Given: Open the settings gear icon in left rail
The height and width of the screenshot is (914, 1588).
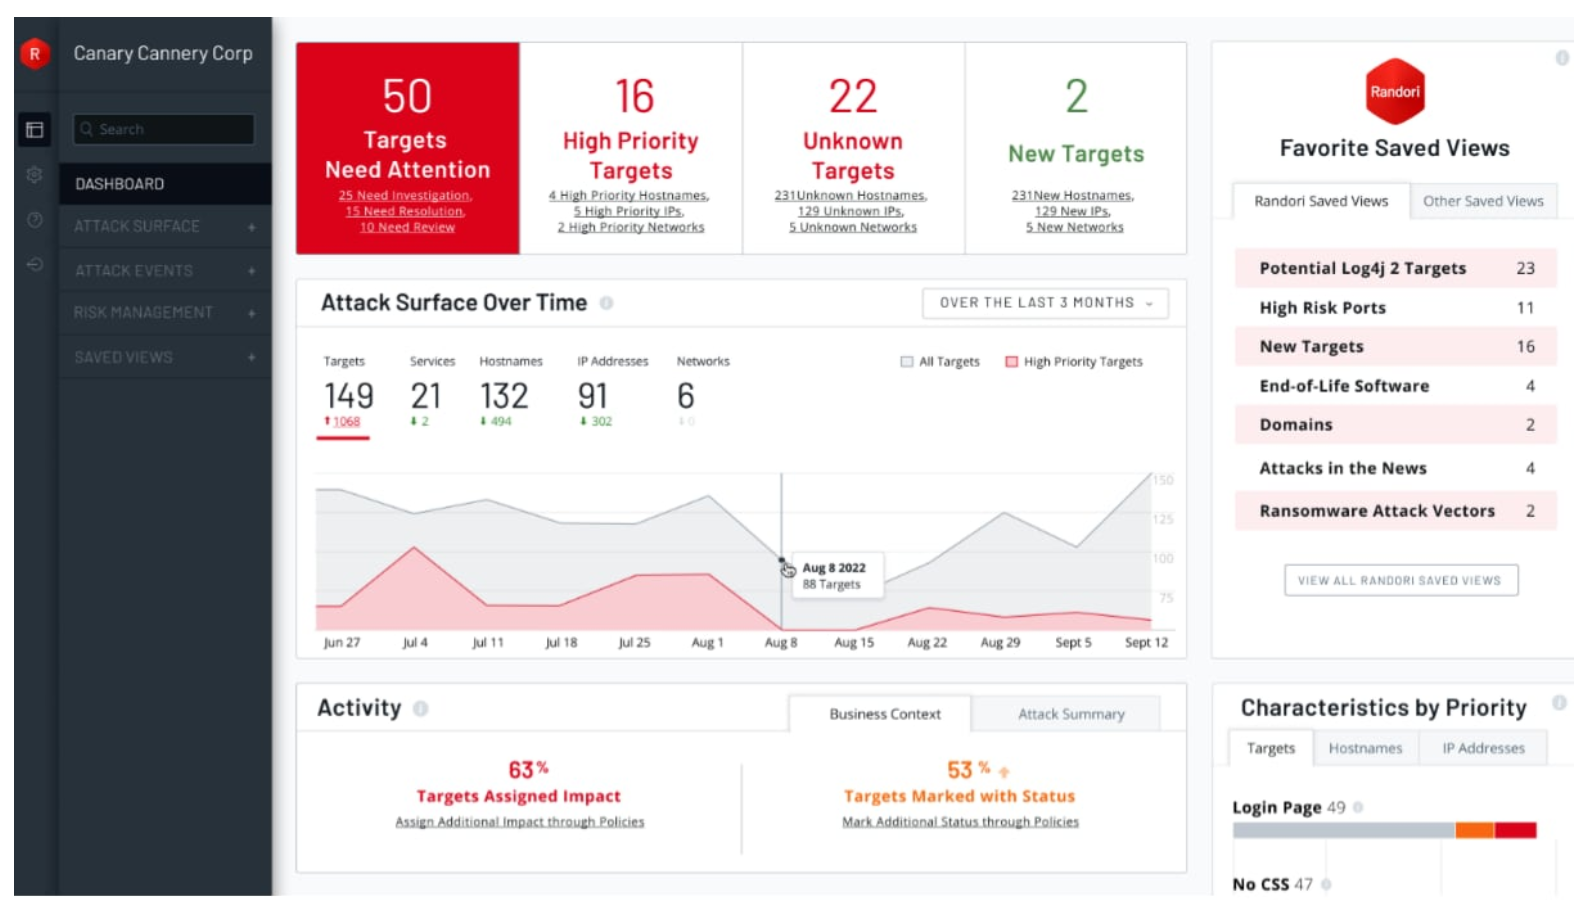Looking at the screenshot, I should (35, 175).
